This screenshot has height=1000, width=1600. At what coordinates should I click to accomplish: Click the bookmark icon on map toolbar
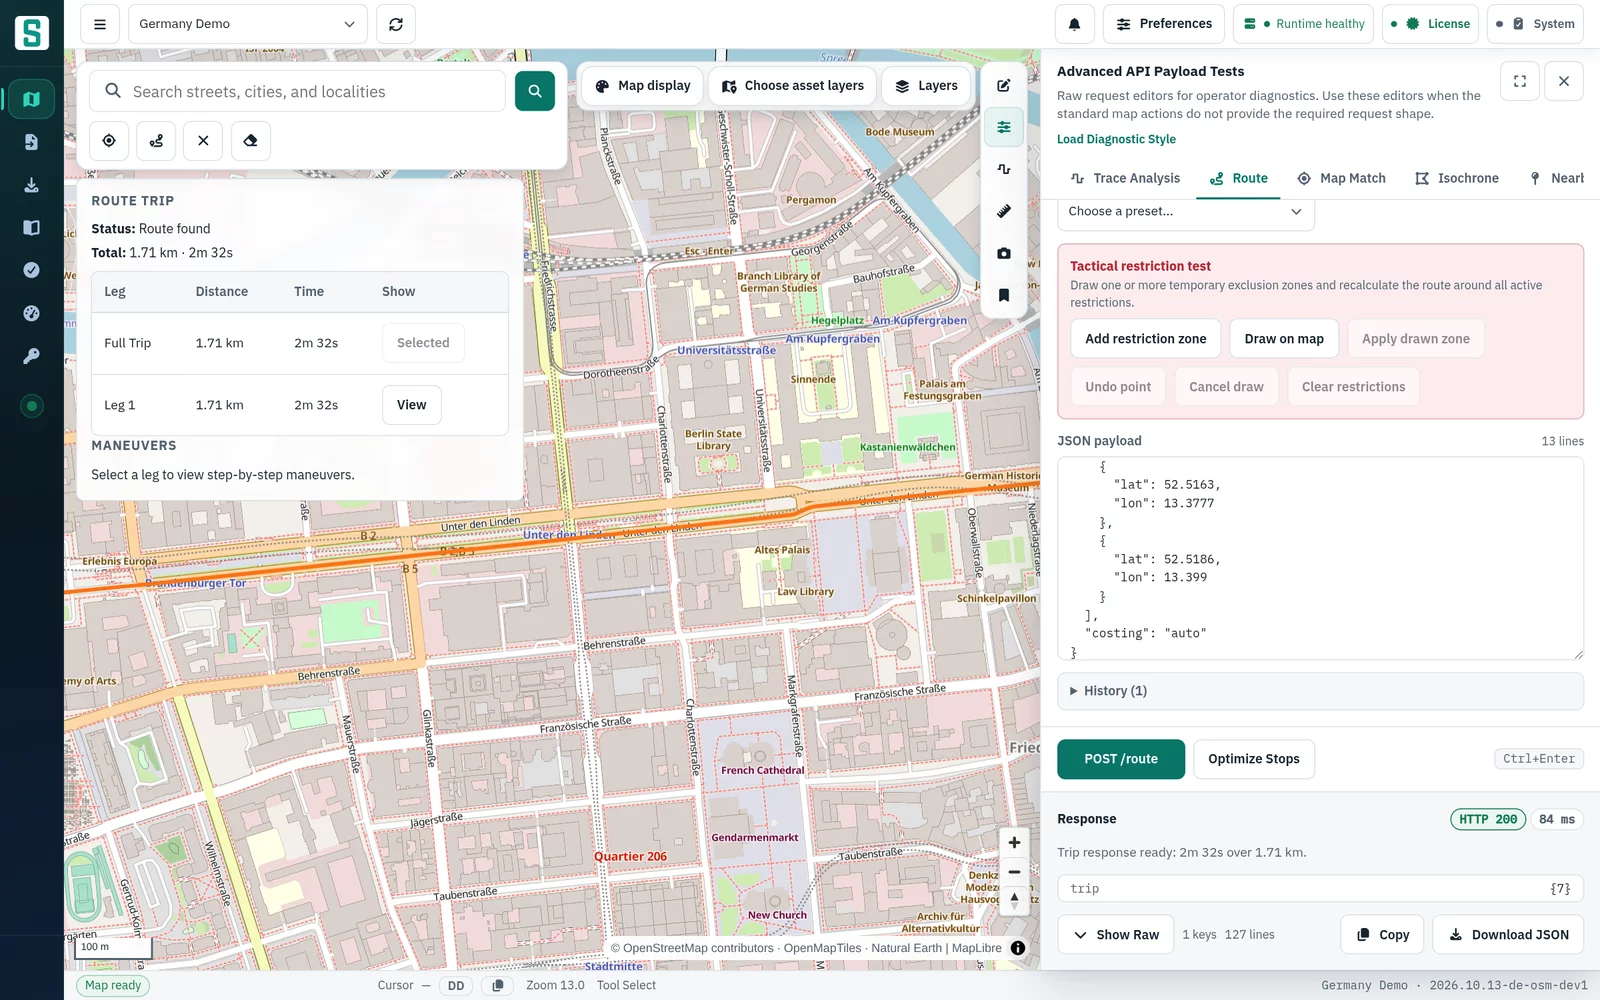(x=1004, y=295)
